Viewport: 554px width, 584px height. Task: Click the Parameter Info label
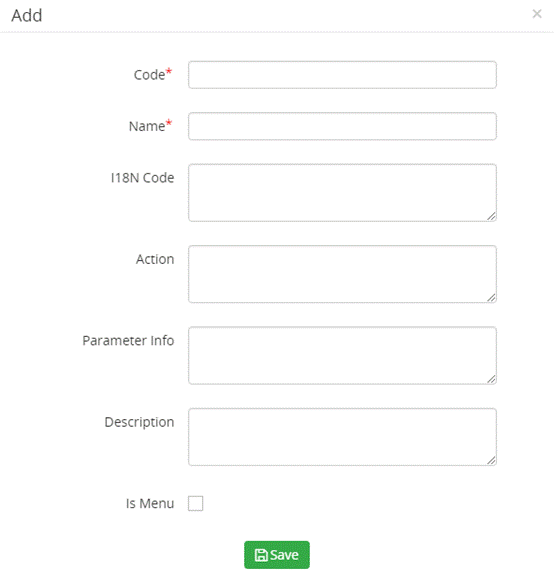[x=128, y=341]
